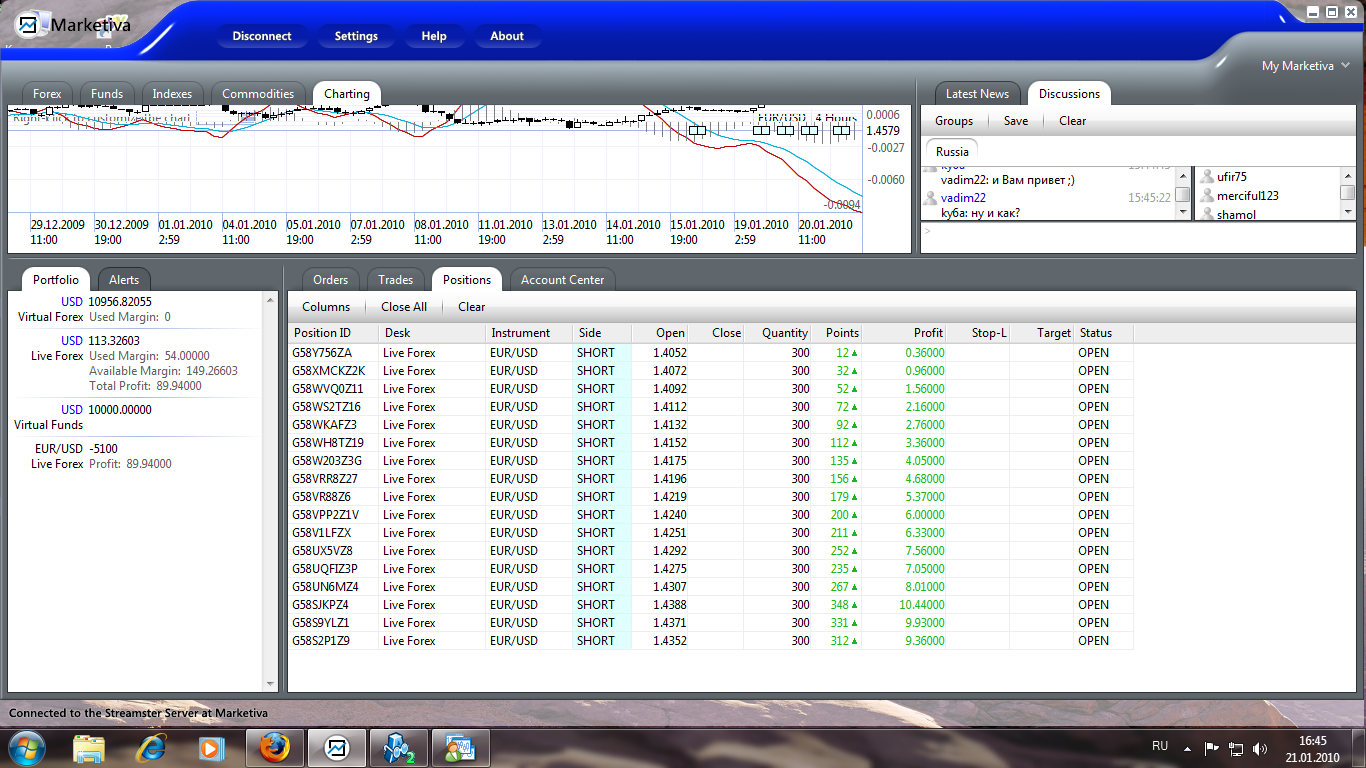The height and width of the screenshot is (768, 1366).
Task: Click the Internet Explorer taskbar icon
Action: (x=151, y=747)
